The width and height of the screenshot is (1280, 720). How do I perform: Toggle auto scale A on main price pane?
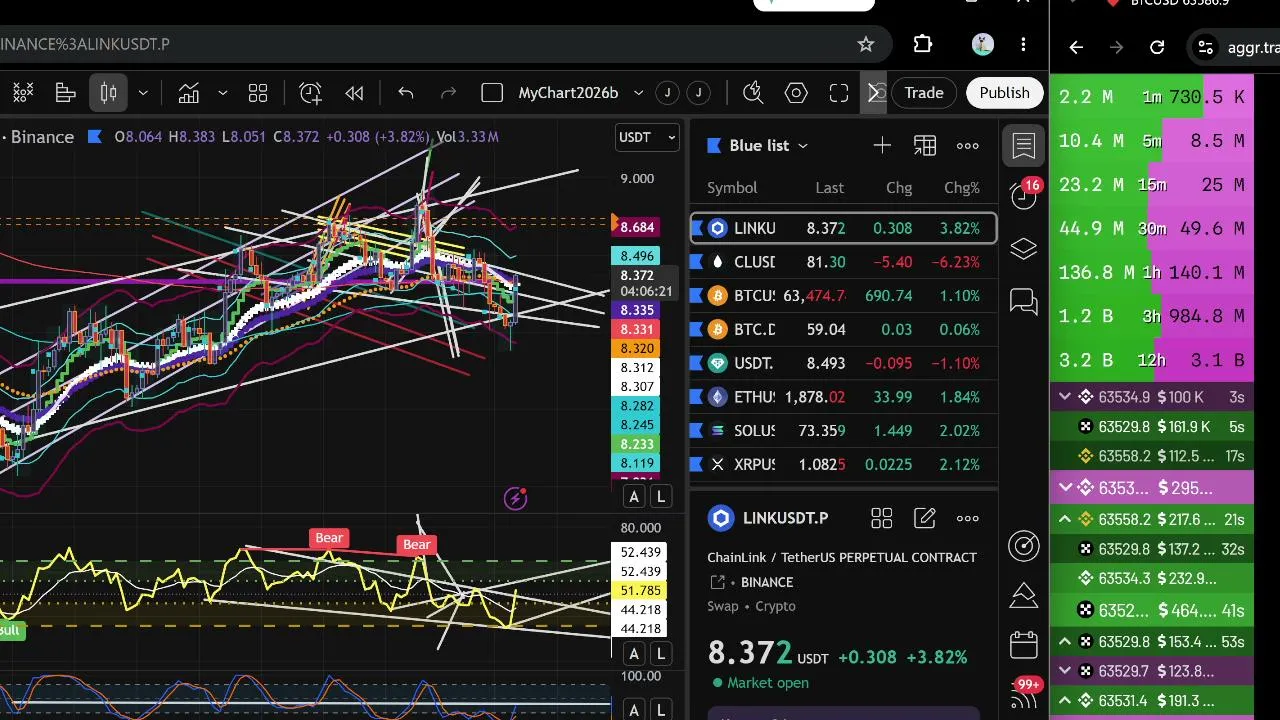tap(634, 497)
